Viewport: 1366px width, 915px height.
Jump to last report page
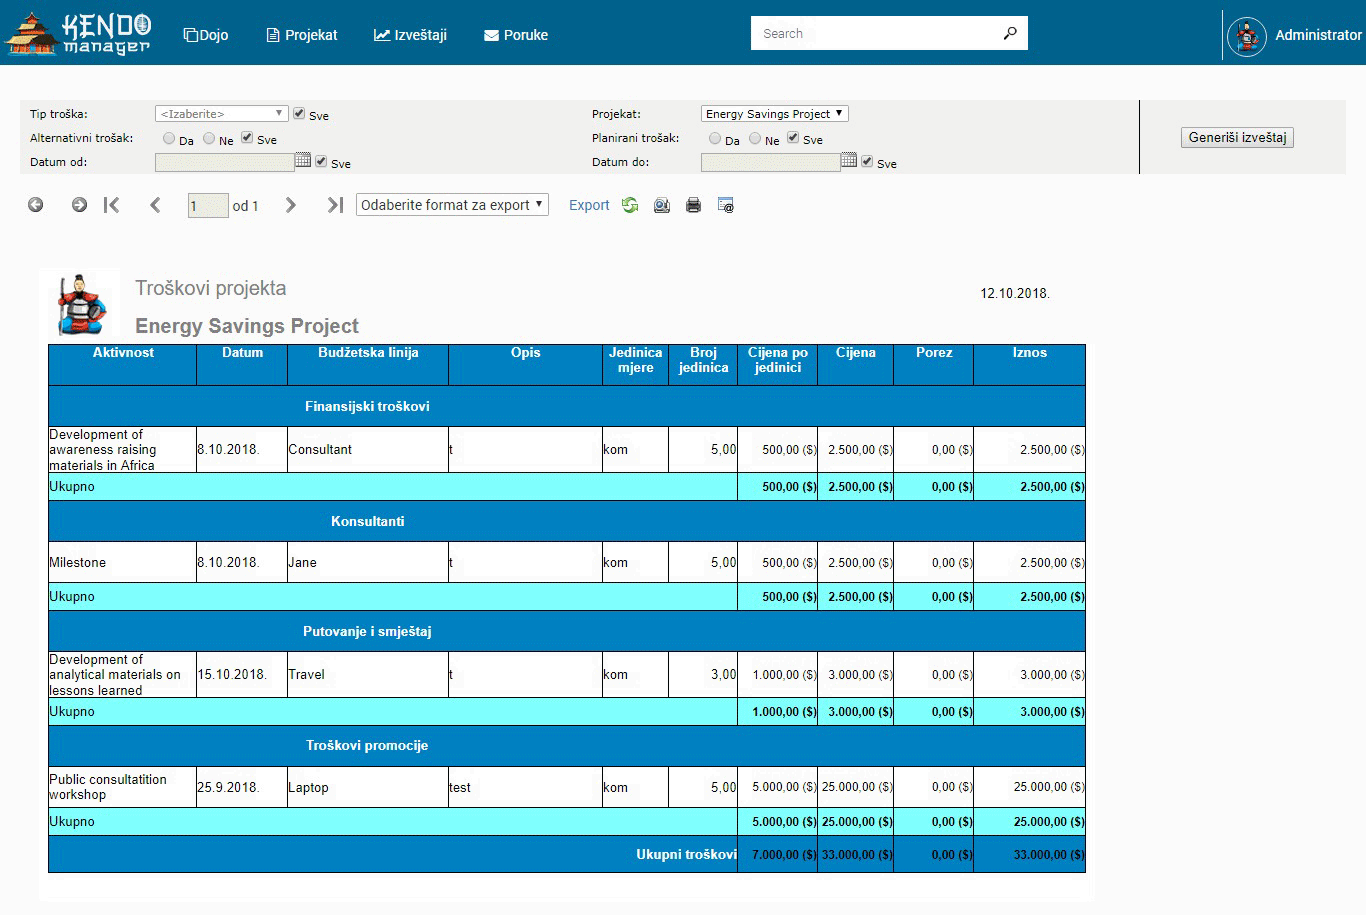[336, 205]
